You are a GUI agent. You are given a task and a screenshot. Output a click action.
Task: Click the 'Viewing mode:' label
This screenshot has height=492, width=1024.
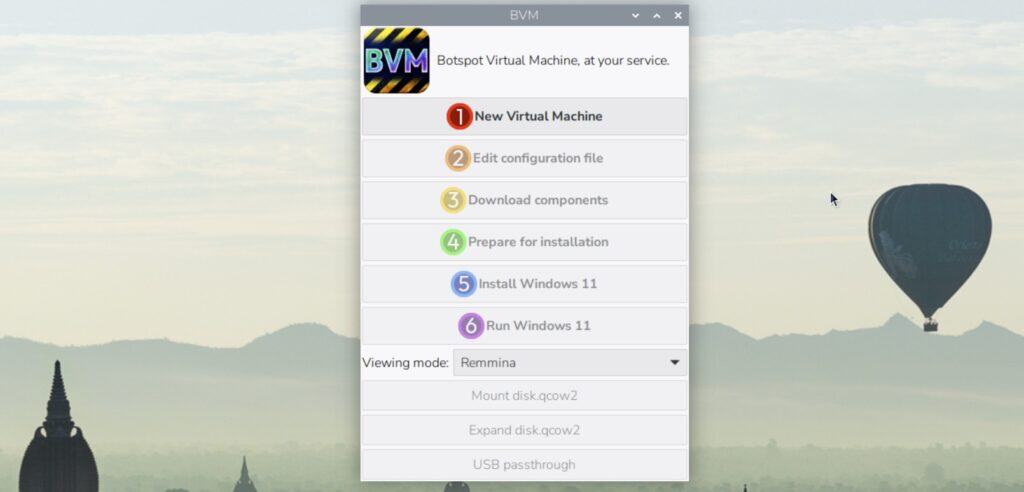[405, 362]
